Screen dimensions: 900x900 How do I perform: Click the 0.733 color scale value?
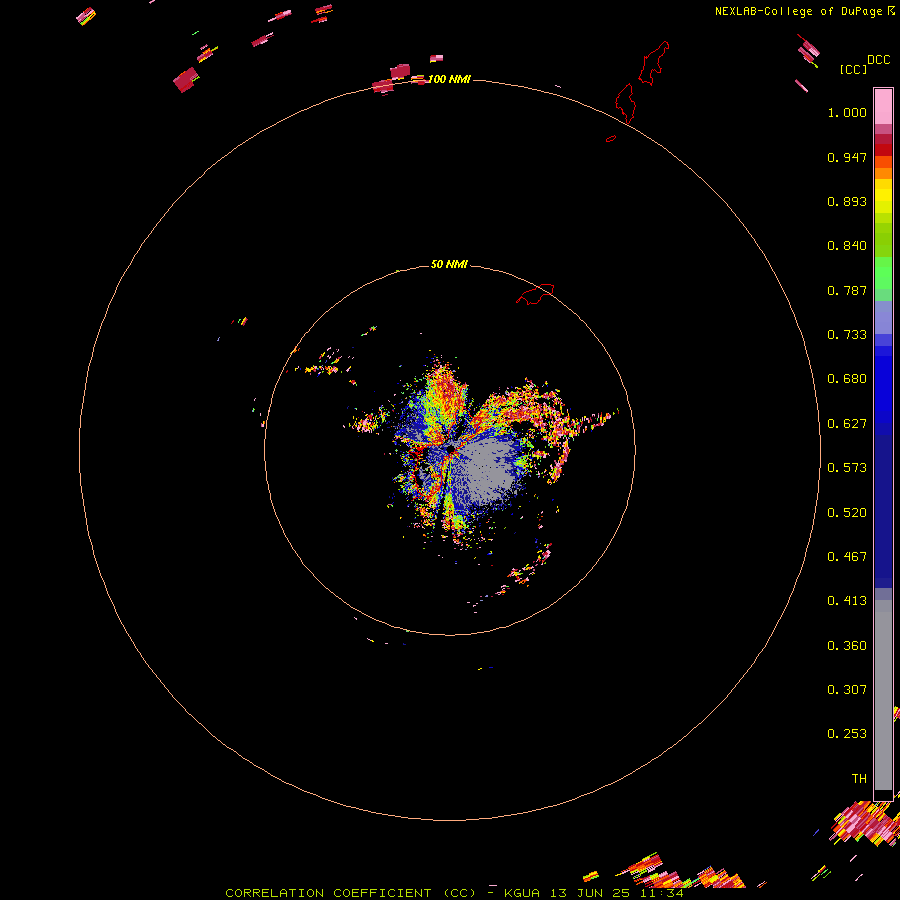coord(847,335)
